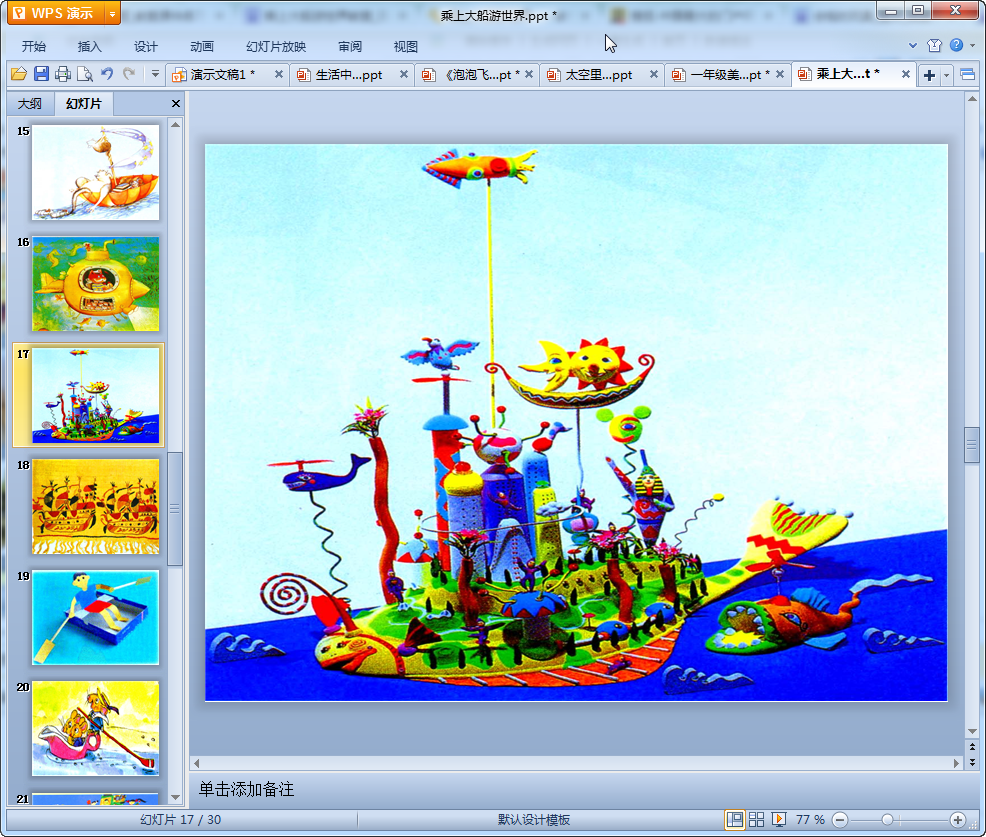The width and height of the screenshot is (986, 837).
Task: Expand help dropdown arrow
Action: tap(972, 45)
